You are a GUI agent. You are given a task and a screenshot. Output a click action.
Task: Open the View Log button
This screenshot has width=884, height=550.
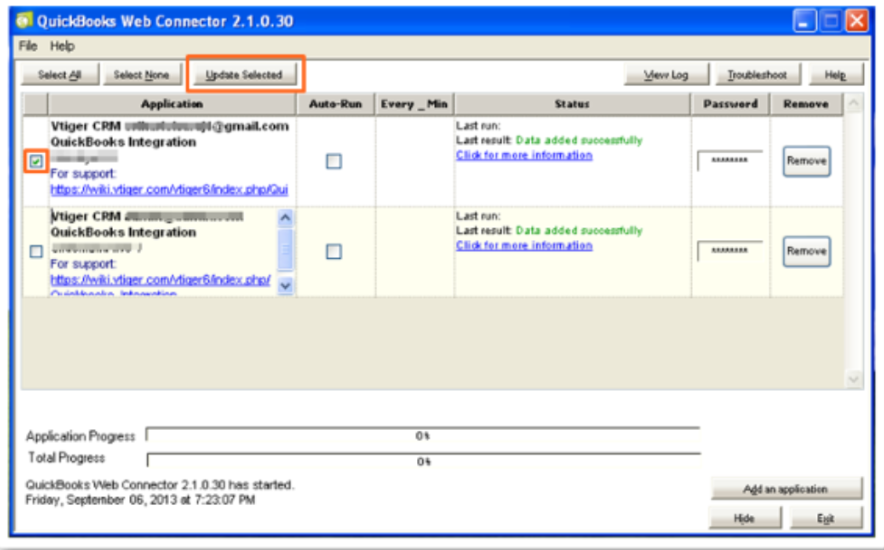[666, 75]
